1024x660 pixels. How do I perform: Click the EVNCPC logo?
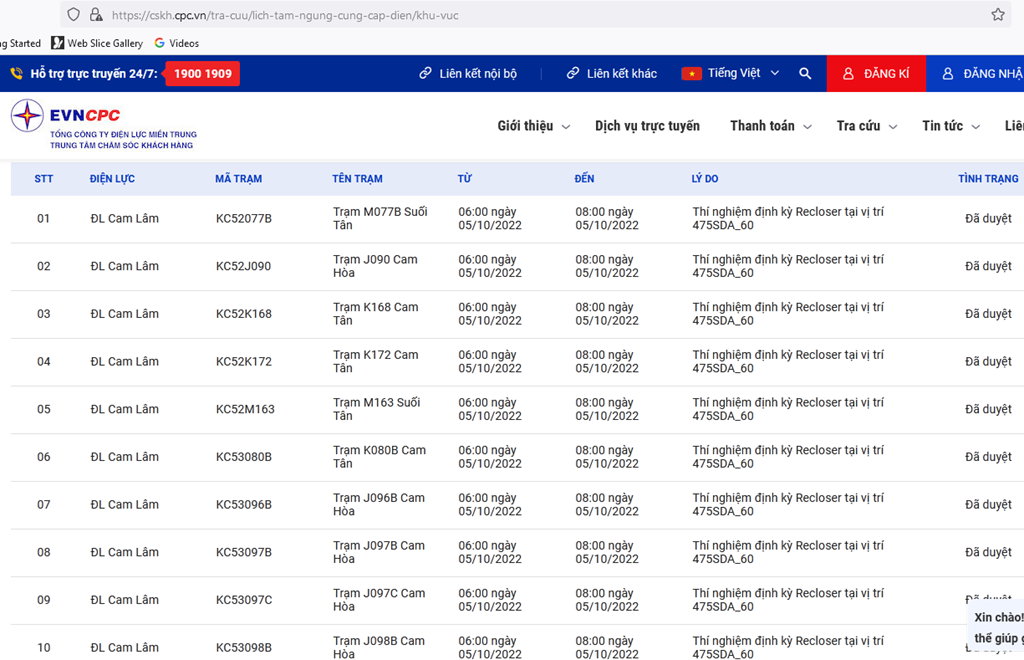point(103,125)
